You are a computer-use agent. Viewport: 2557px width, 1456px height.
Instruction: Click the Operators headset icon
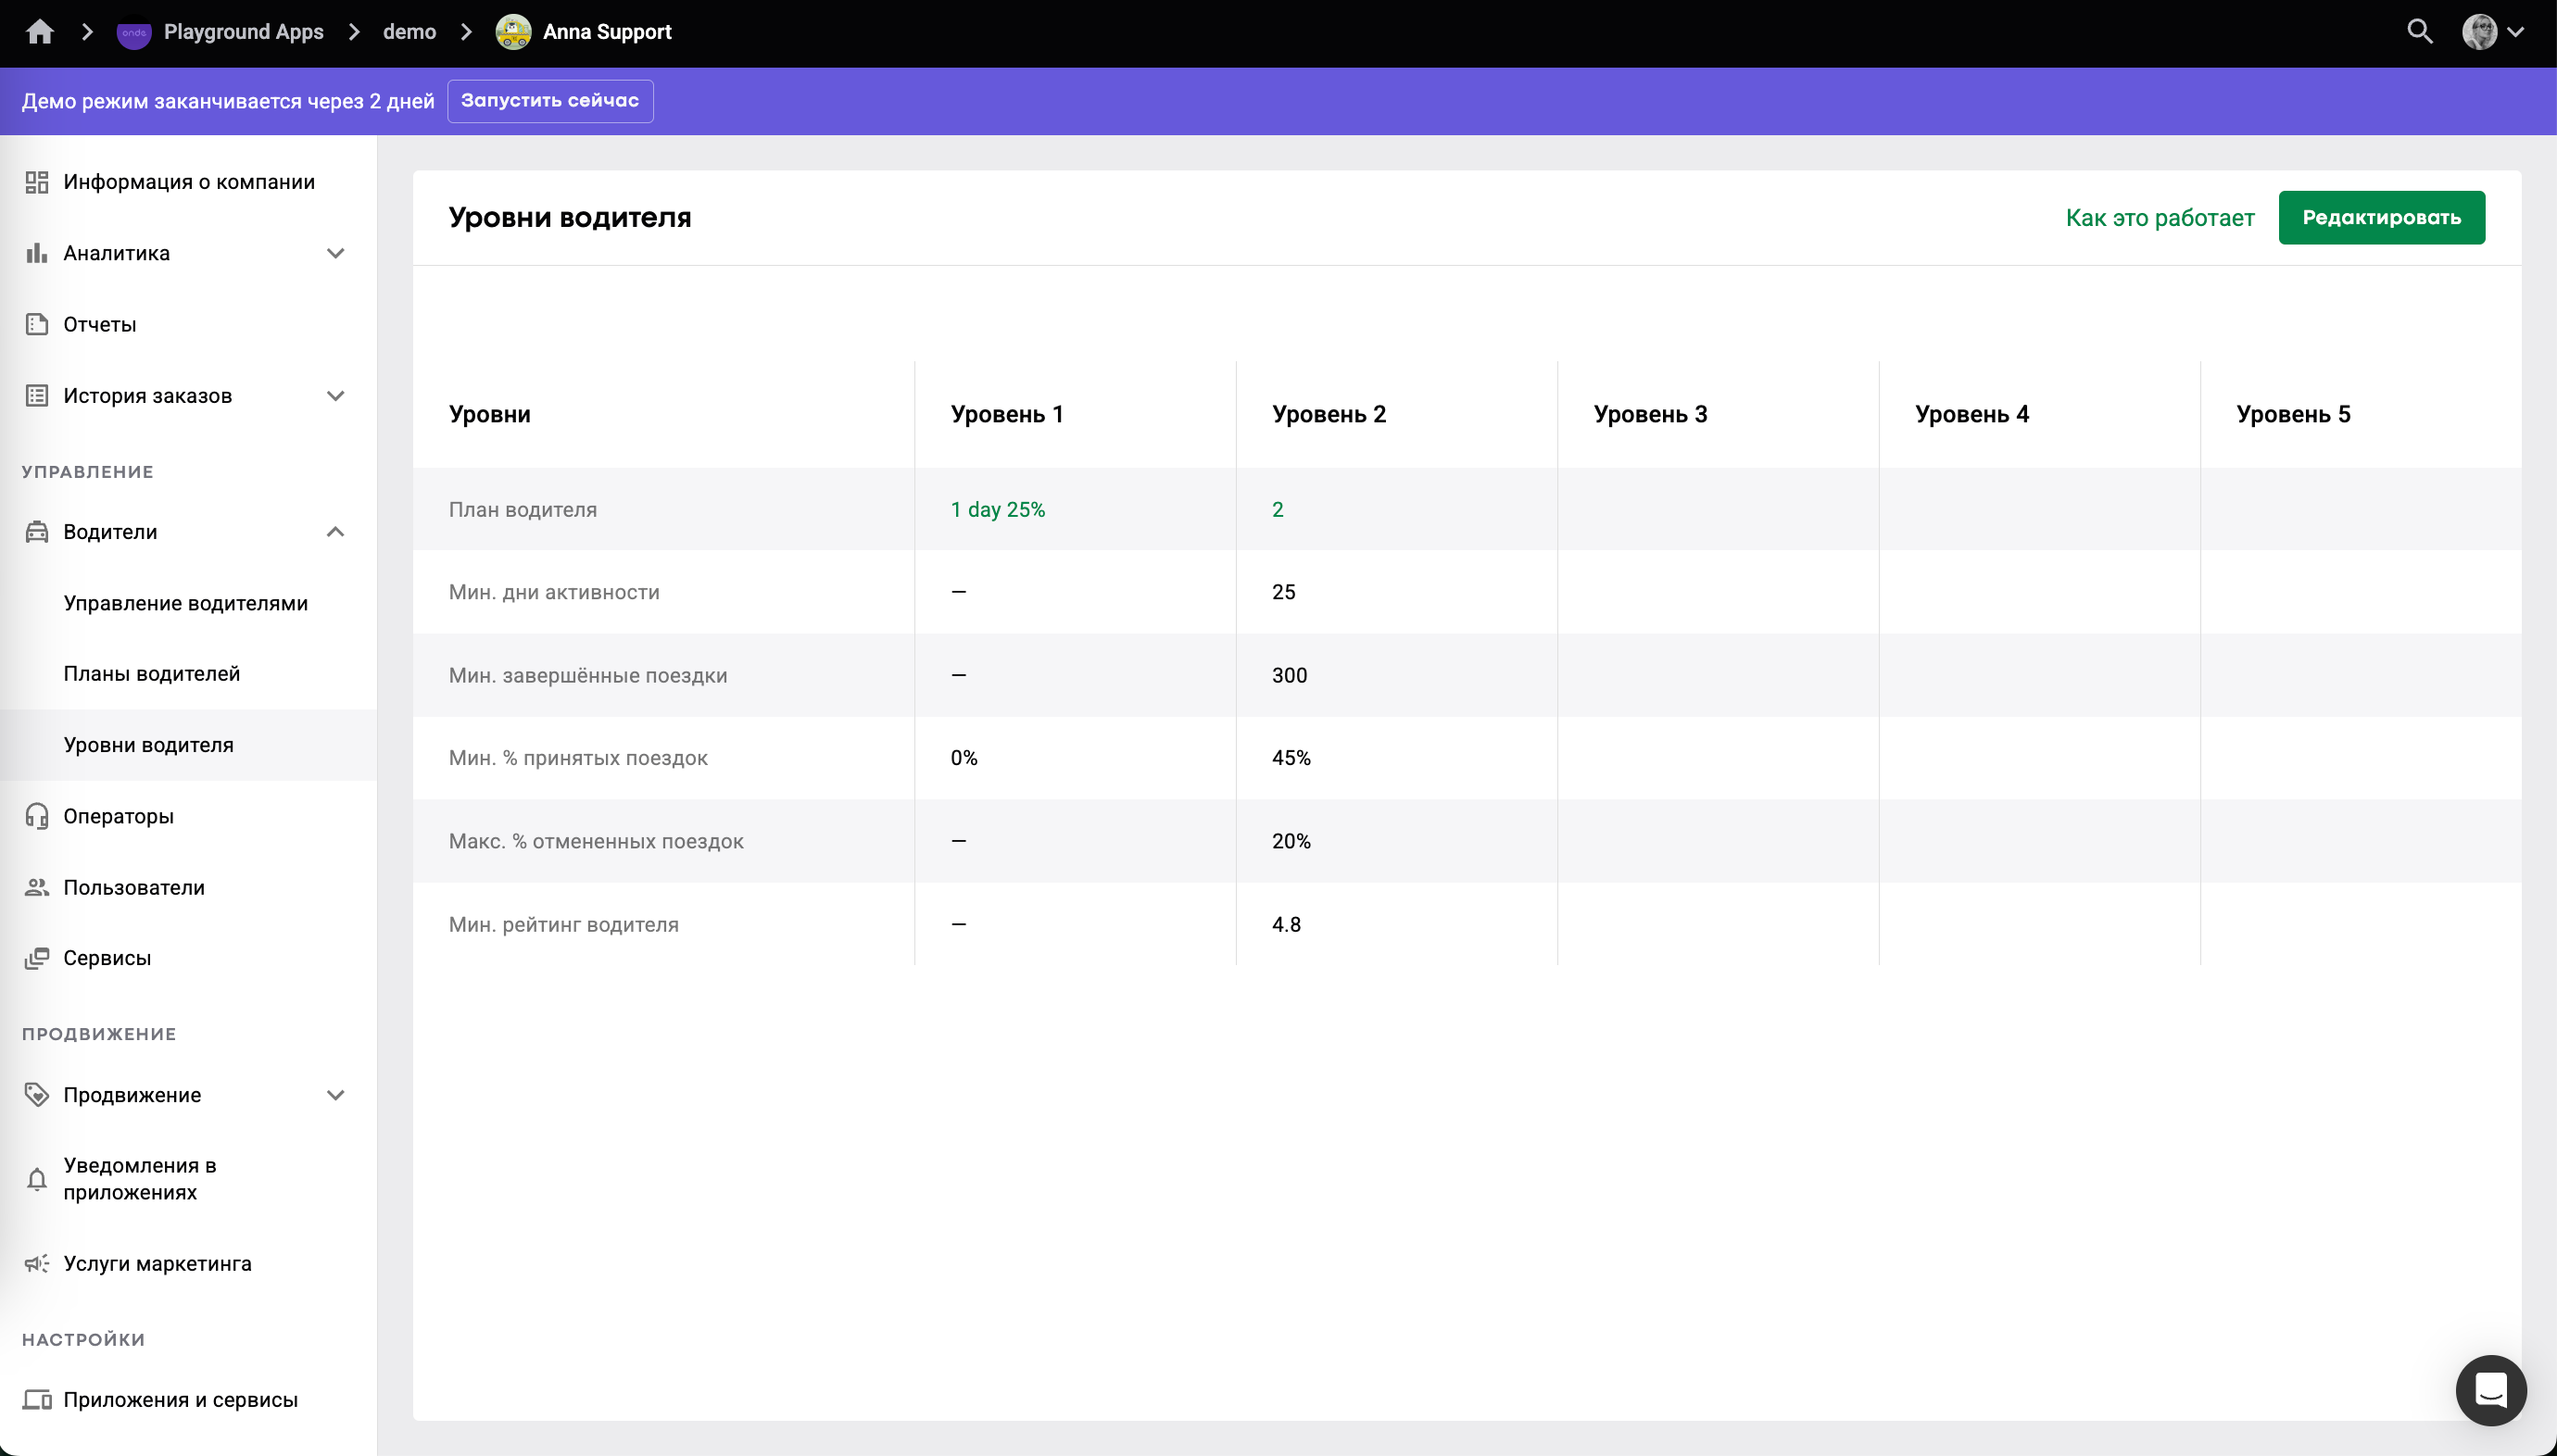click(37, 816)
